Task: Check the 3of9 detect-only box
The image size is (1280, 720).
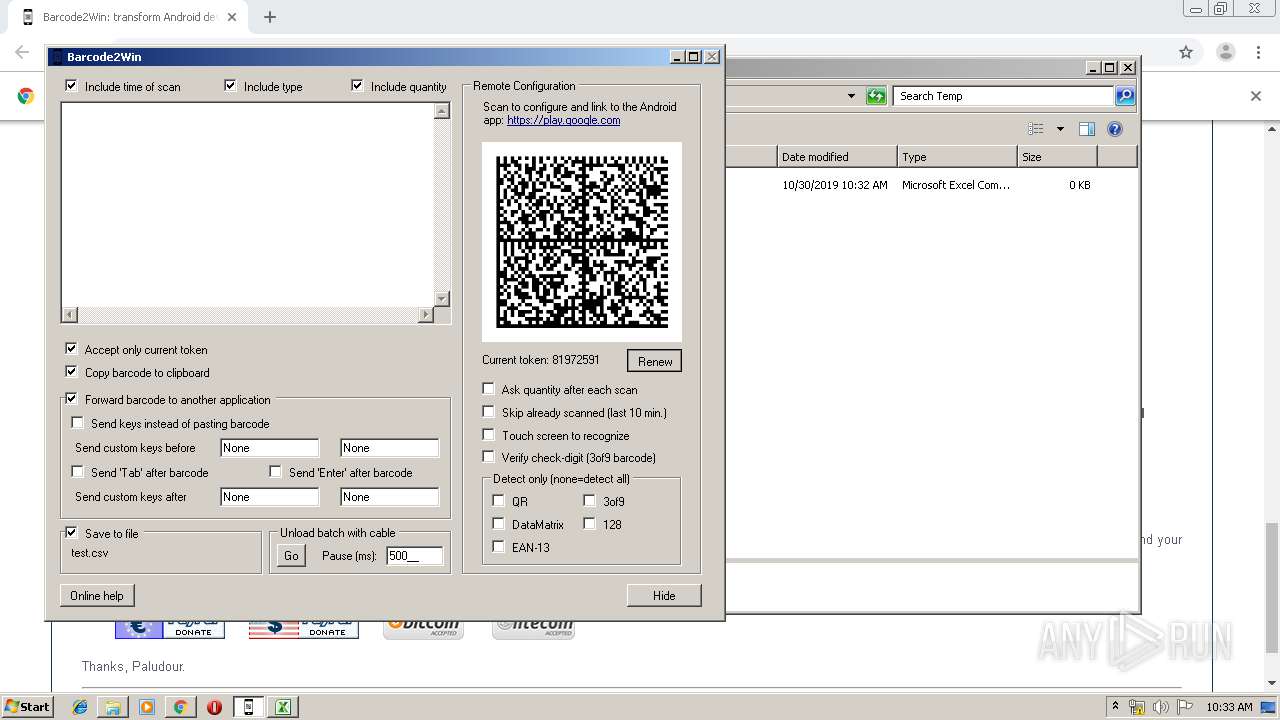Action: [x=589, y=501]
